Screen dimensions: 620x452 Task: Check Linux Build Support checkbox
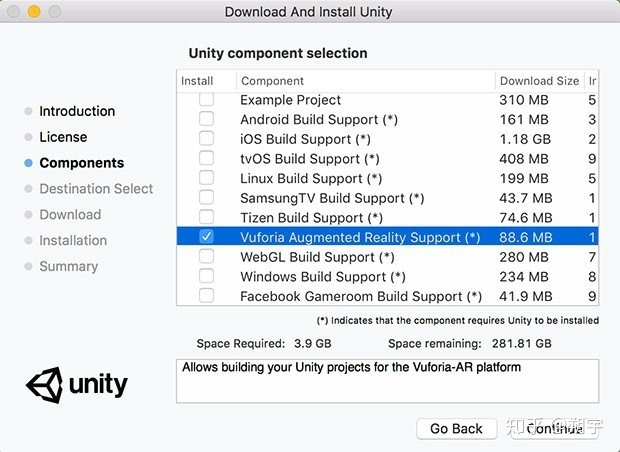click(x=206, y=178)
